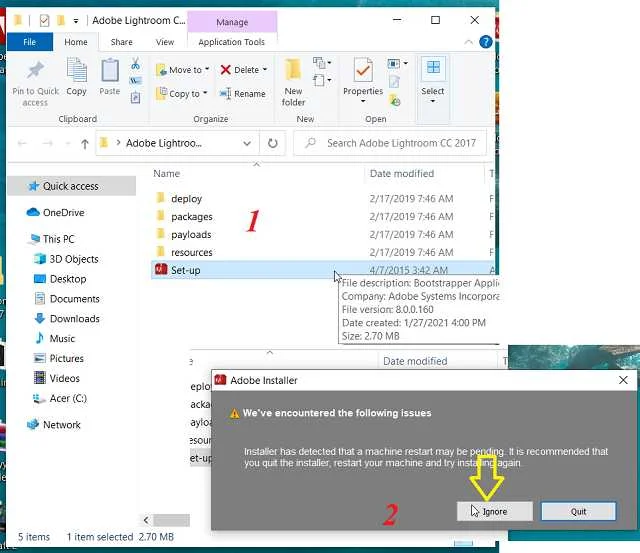The height and width of the screenshot is (553, 640).
Task: Refresh the folder with the reload icon
Action: [x=275, y=143]
